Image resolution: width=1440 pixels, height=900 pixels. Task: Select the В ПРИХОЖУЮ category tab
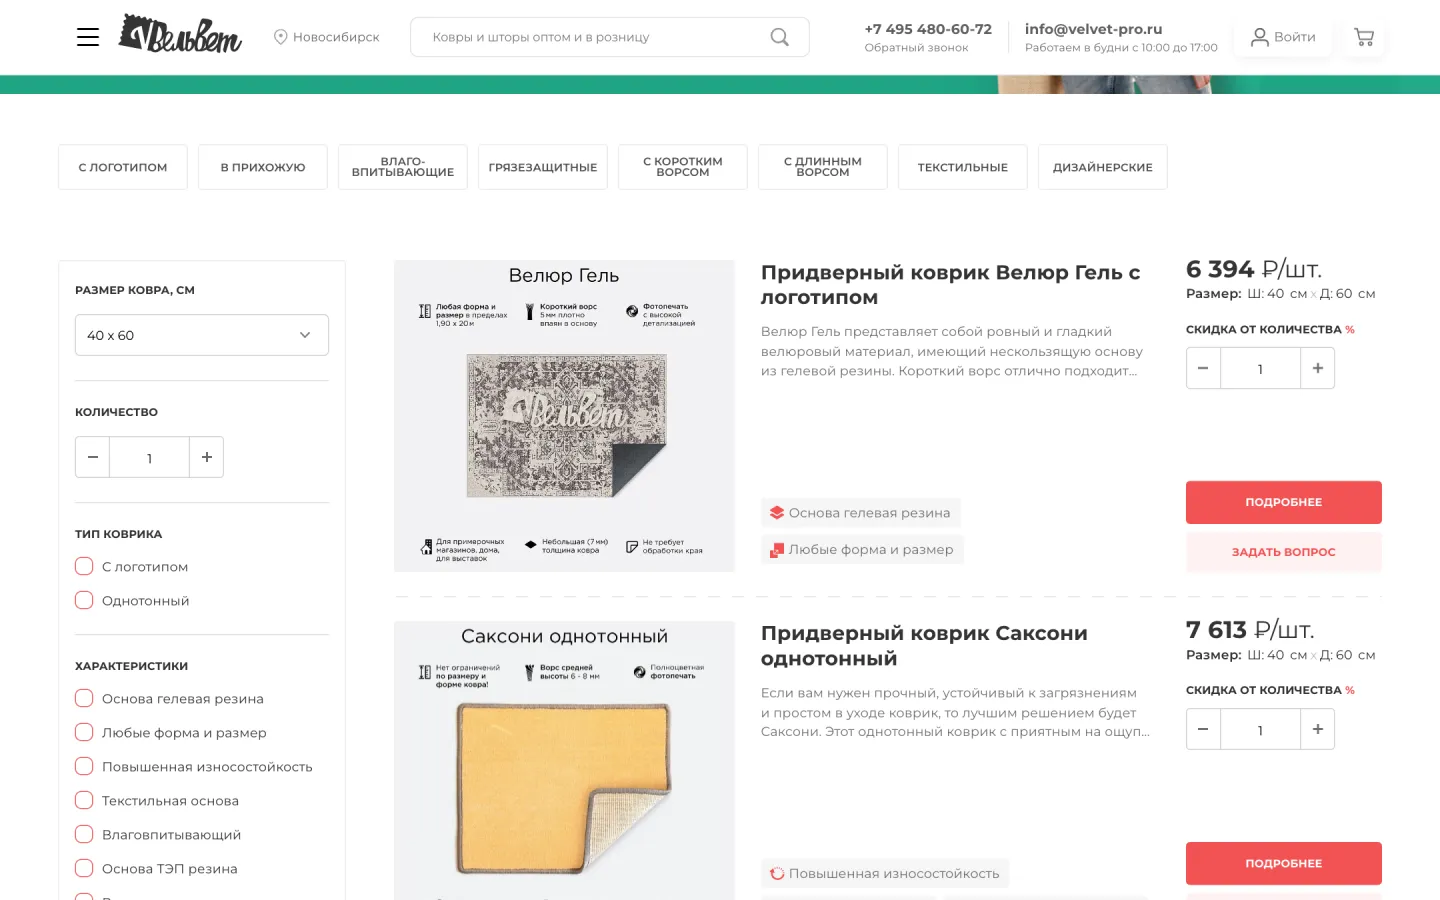[263, 167]
